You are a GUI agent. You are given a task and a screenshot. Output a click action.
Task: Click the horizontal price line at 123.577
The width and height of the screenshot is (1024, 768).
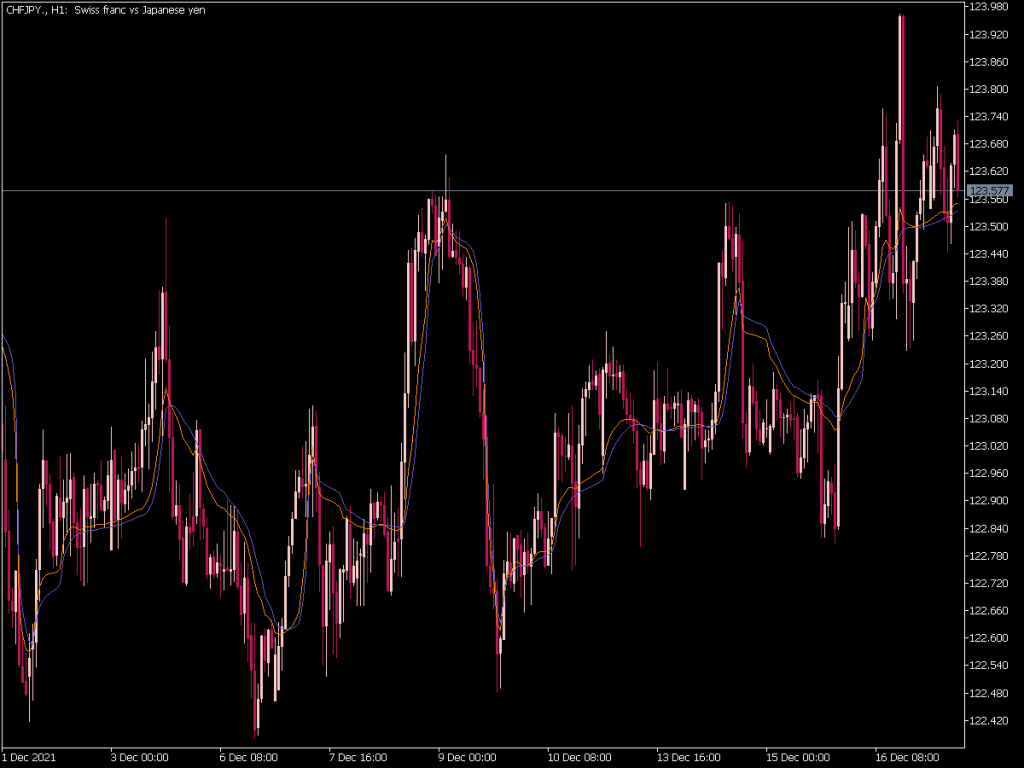500,187
